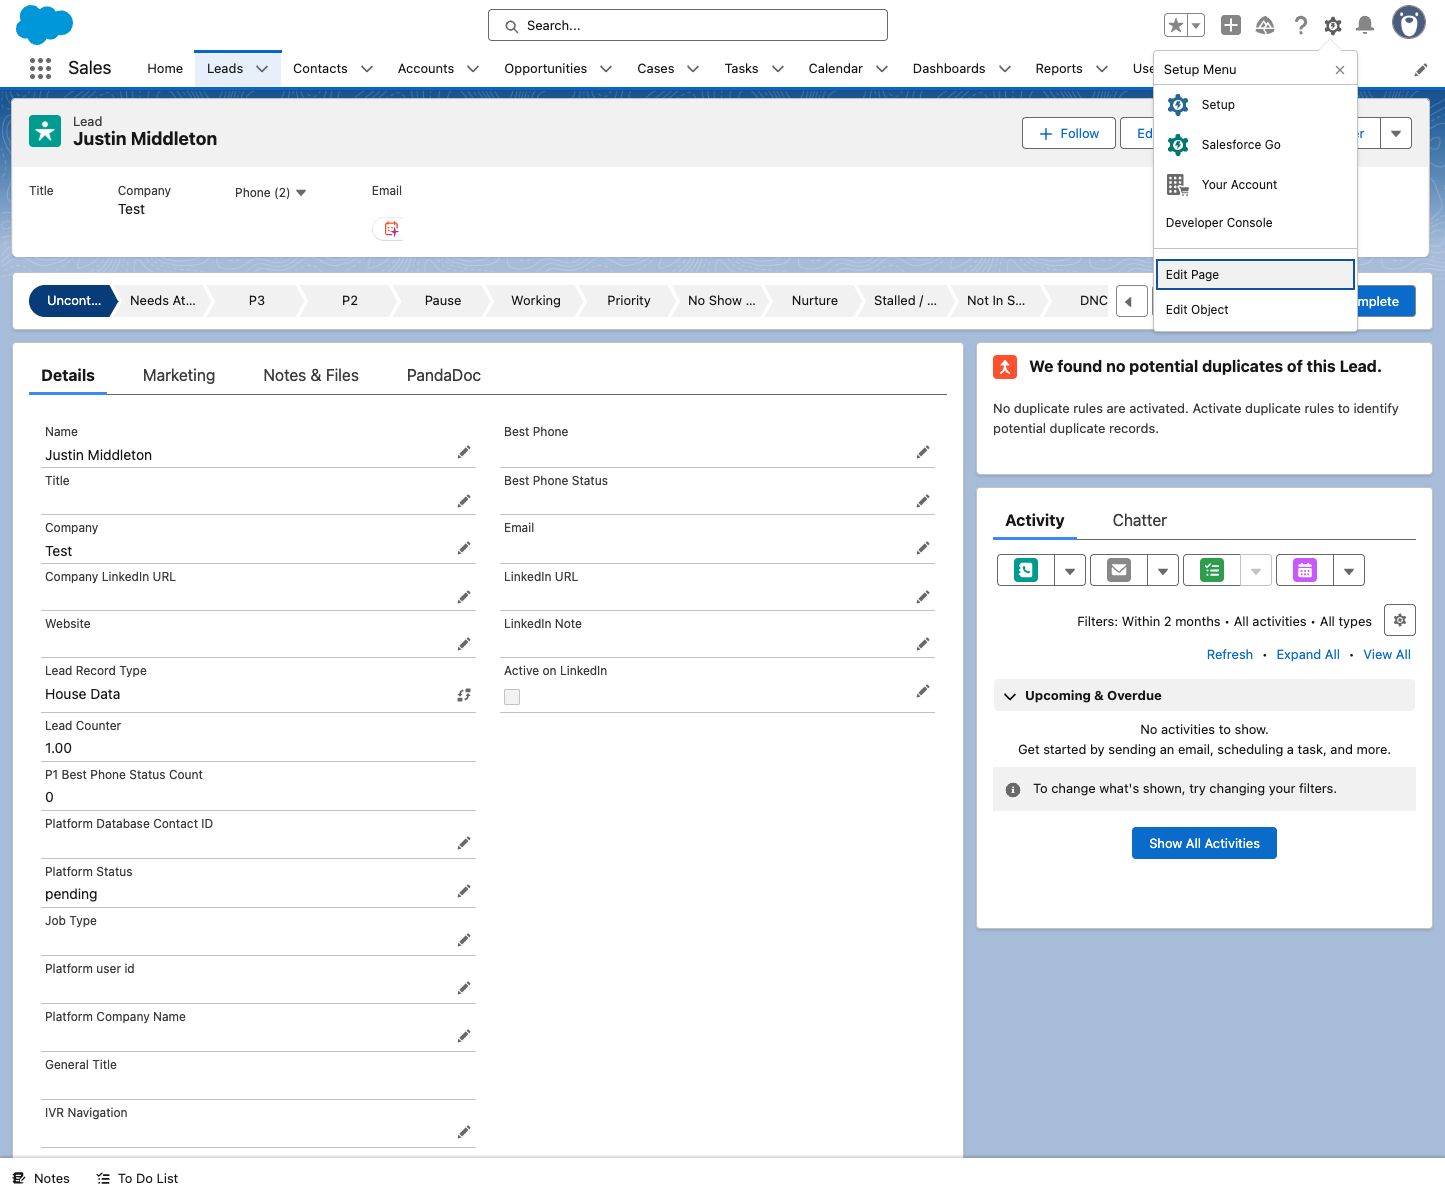Close the Setup Menu
The height and width of the screenshot is (1198, 1445).
(1340, 70)
